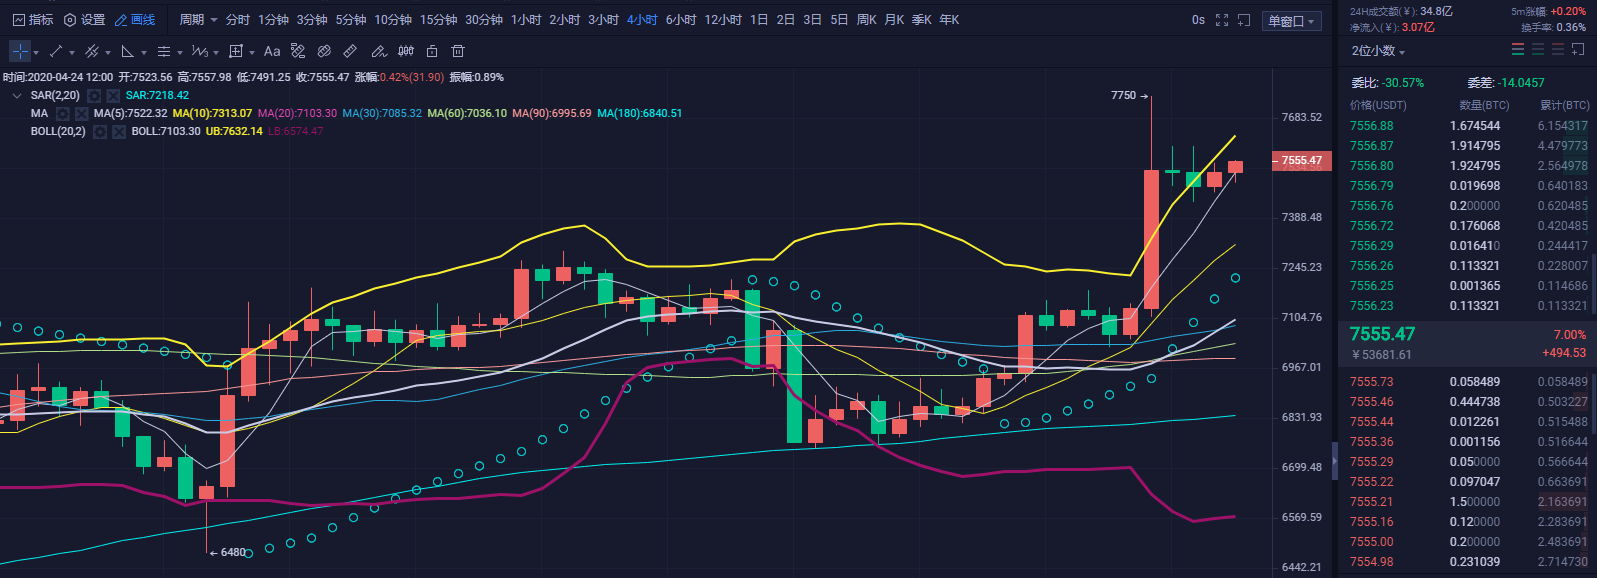Image resolution: width=1597 pixels, height=578 pixels.
Task: Open settings for the MA indicator
Action: click(62, 114)
